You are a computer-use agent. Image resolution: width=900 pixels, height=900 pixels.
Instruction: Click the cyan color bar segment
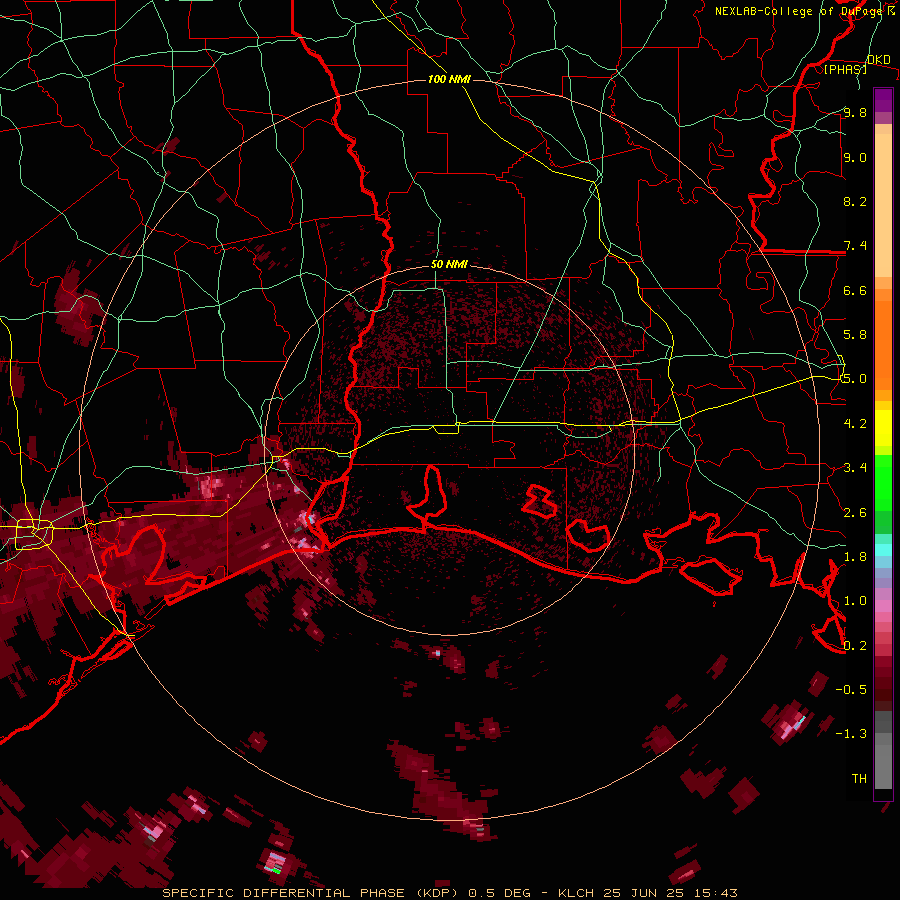pyautogui.click(x=883, y=550)
